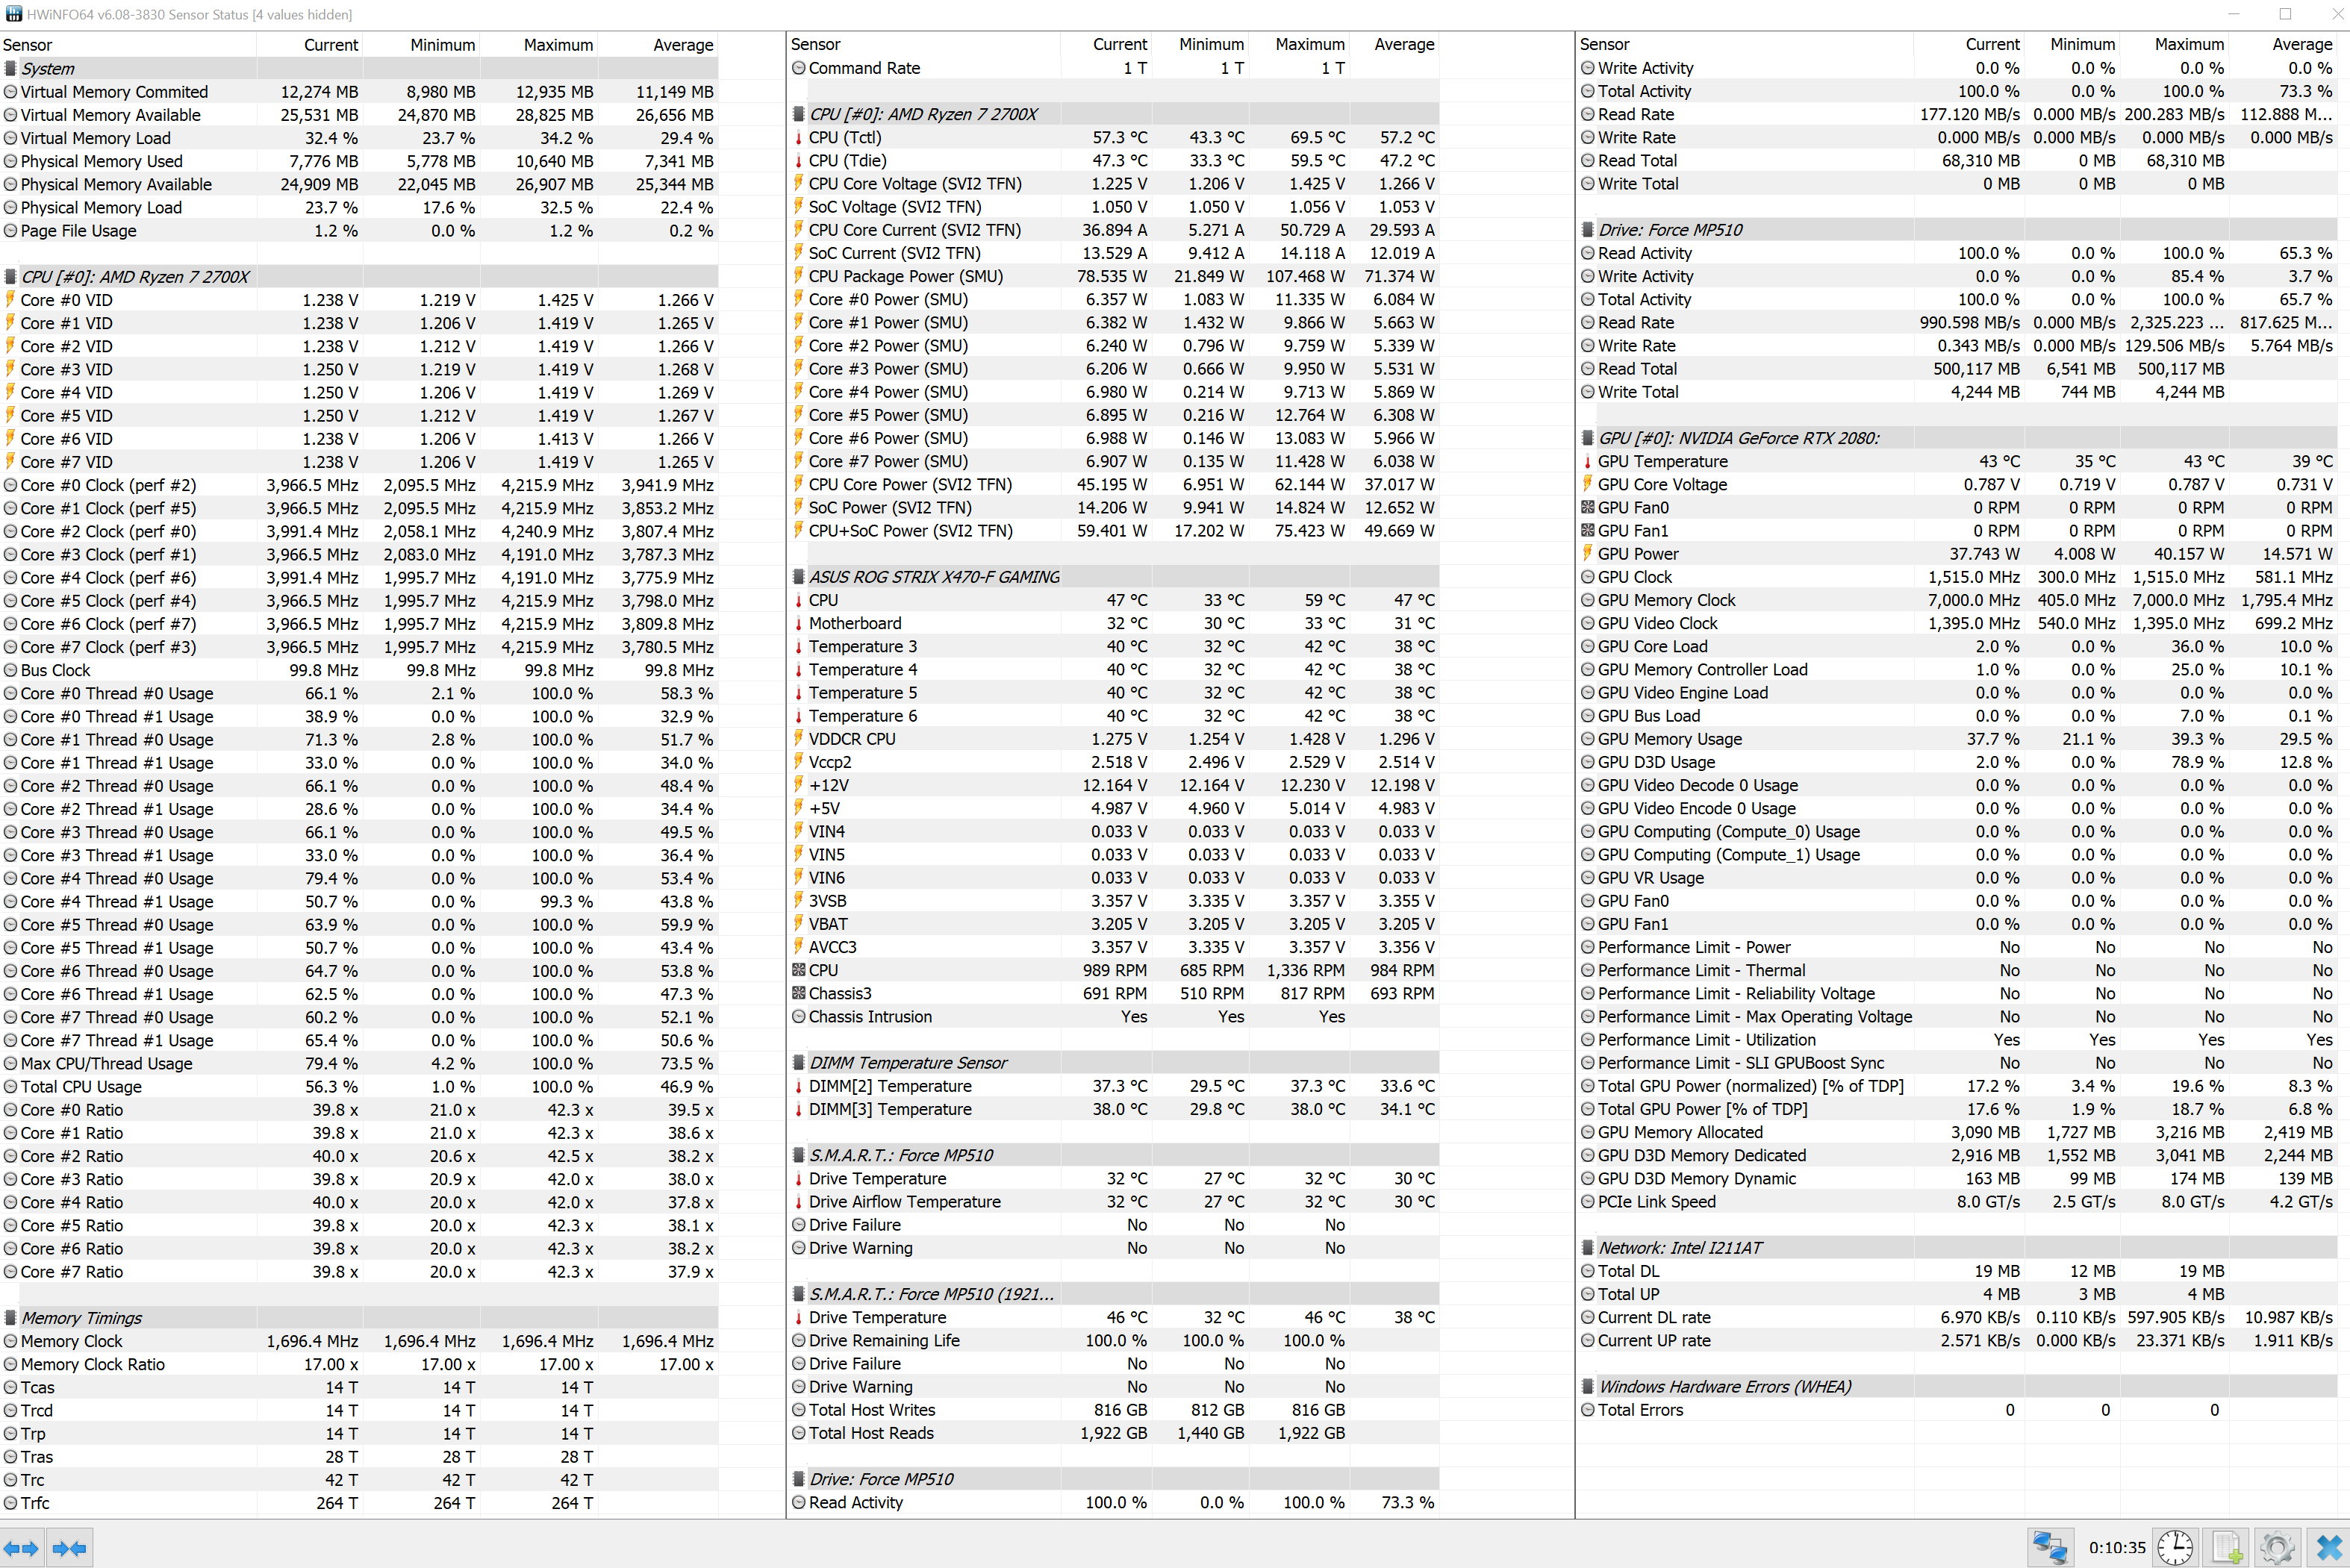Image resolution: width=2350 pixels, height=1568 pixels.
Task: Select the Total CPU Usage row
Action: pyautogui.click(x=81, y=1086)
